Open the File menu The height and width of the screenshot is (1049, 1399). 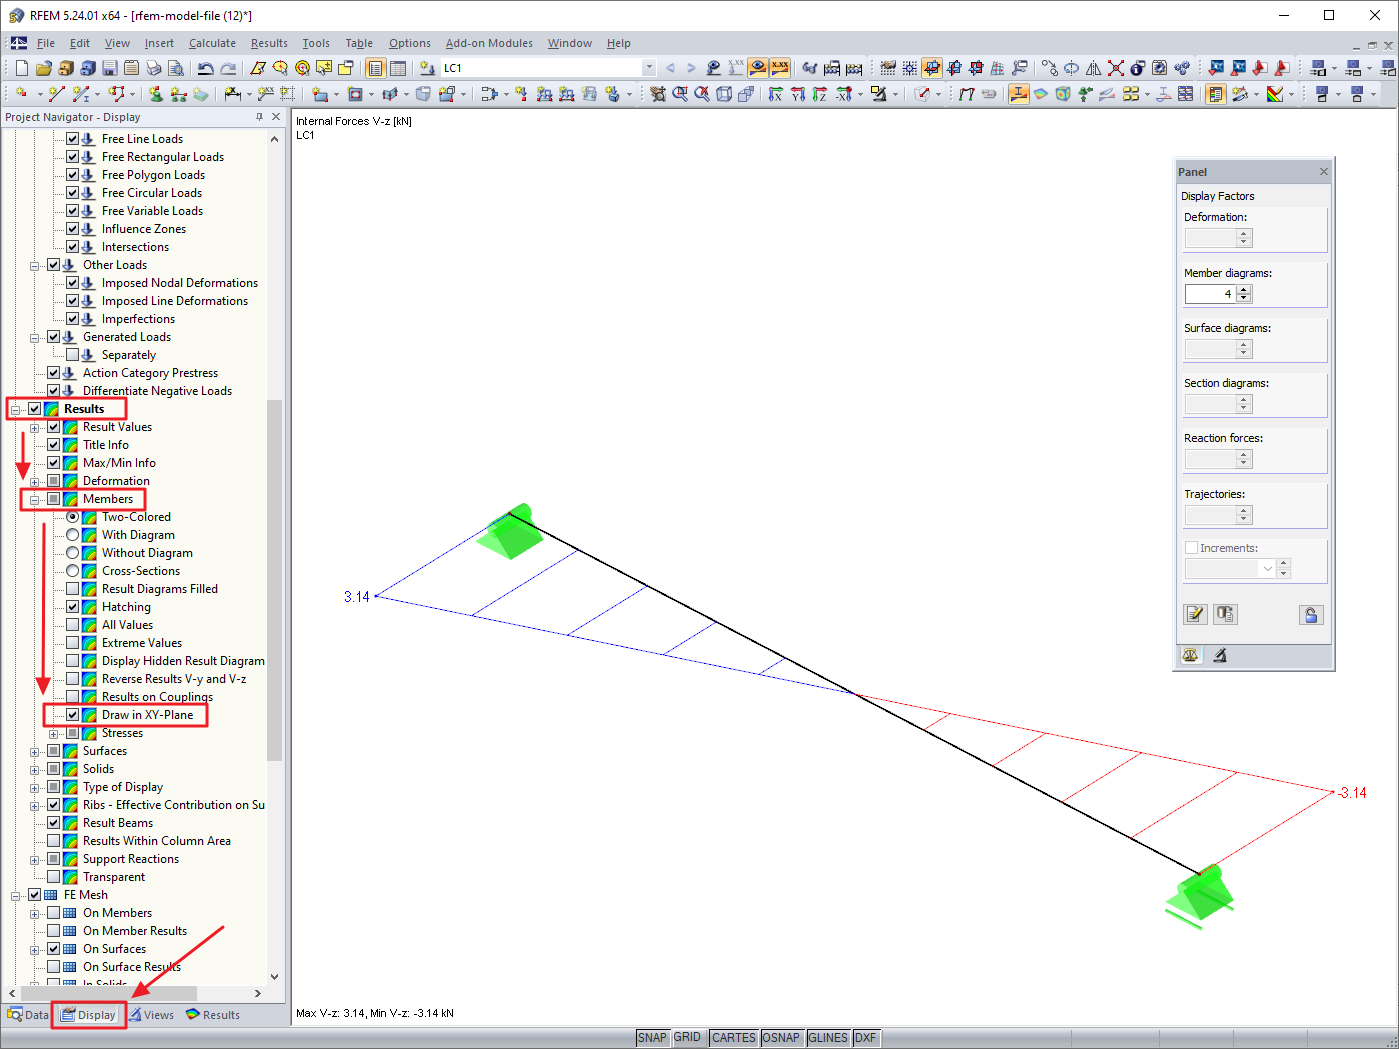[45, 43]
